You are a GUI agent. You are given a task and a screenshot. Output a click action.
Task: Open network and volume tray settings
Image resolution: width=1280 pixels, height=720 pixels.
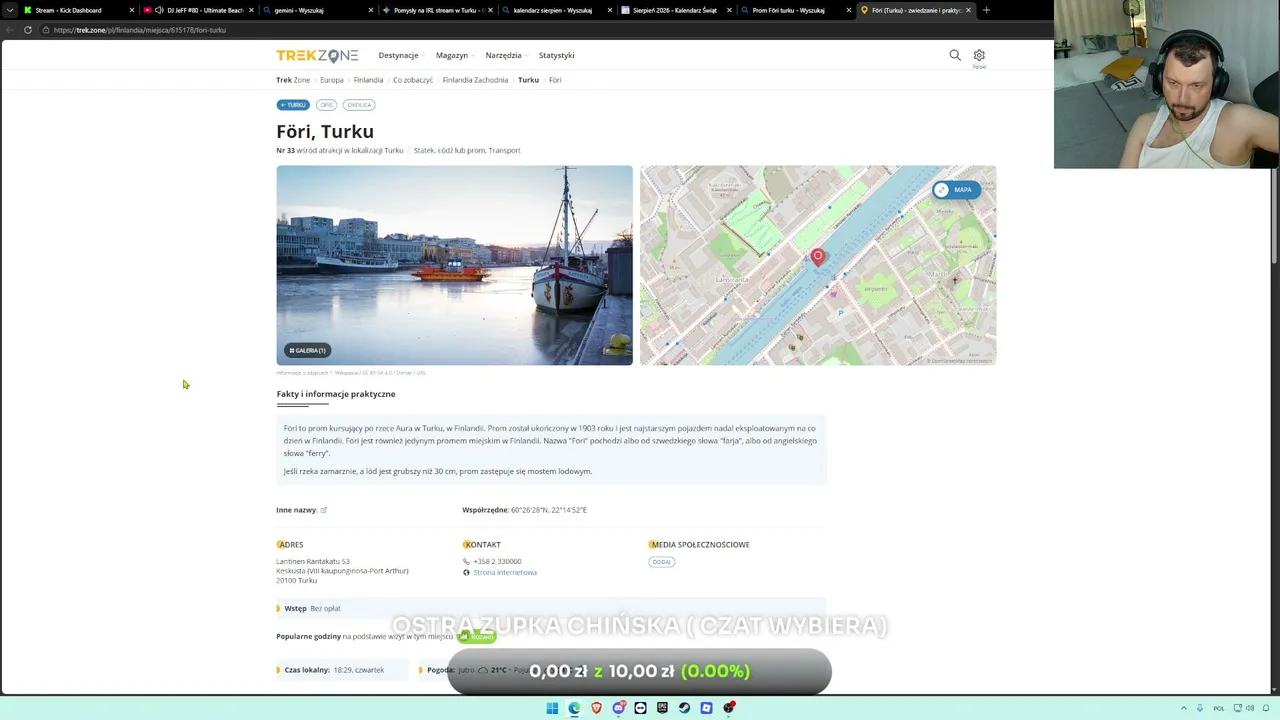click(x=1245, y=708)
